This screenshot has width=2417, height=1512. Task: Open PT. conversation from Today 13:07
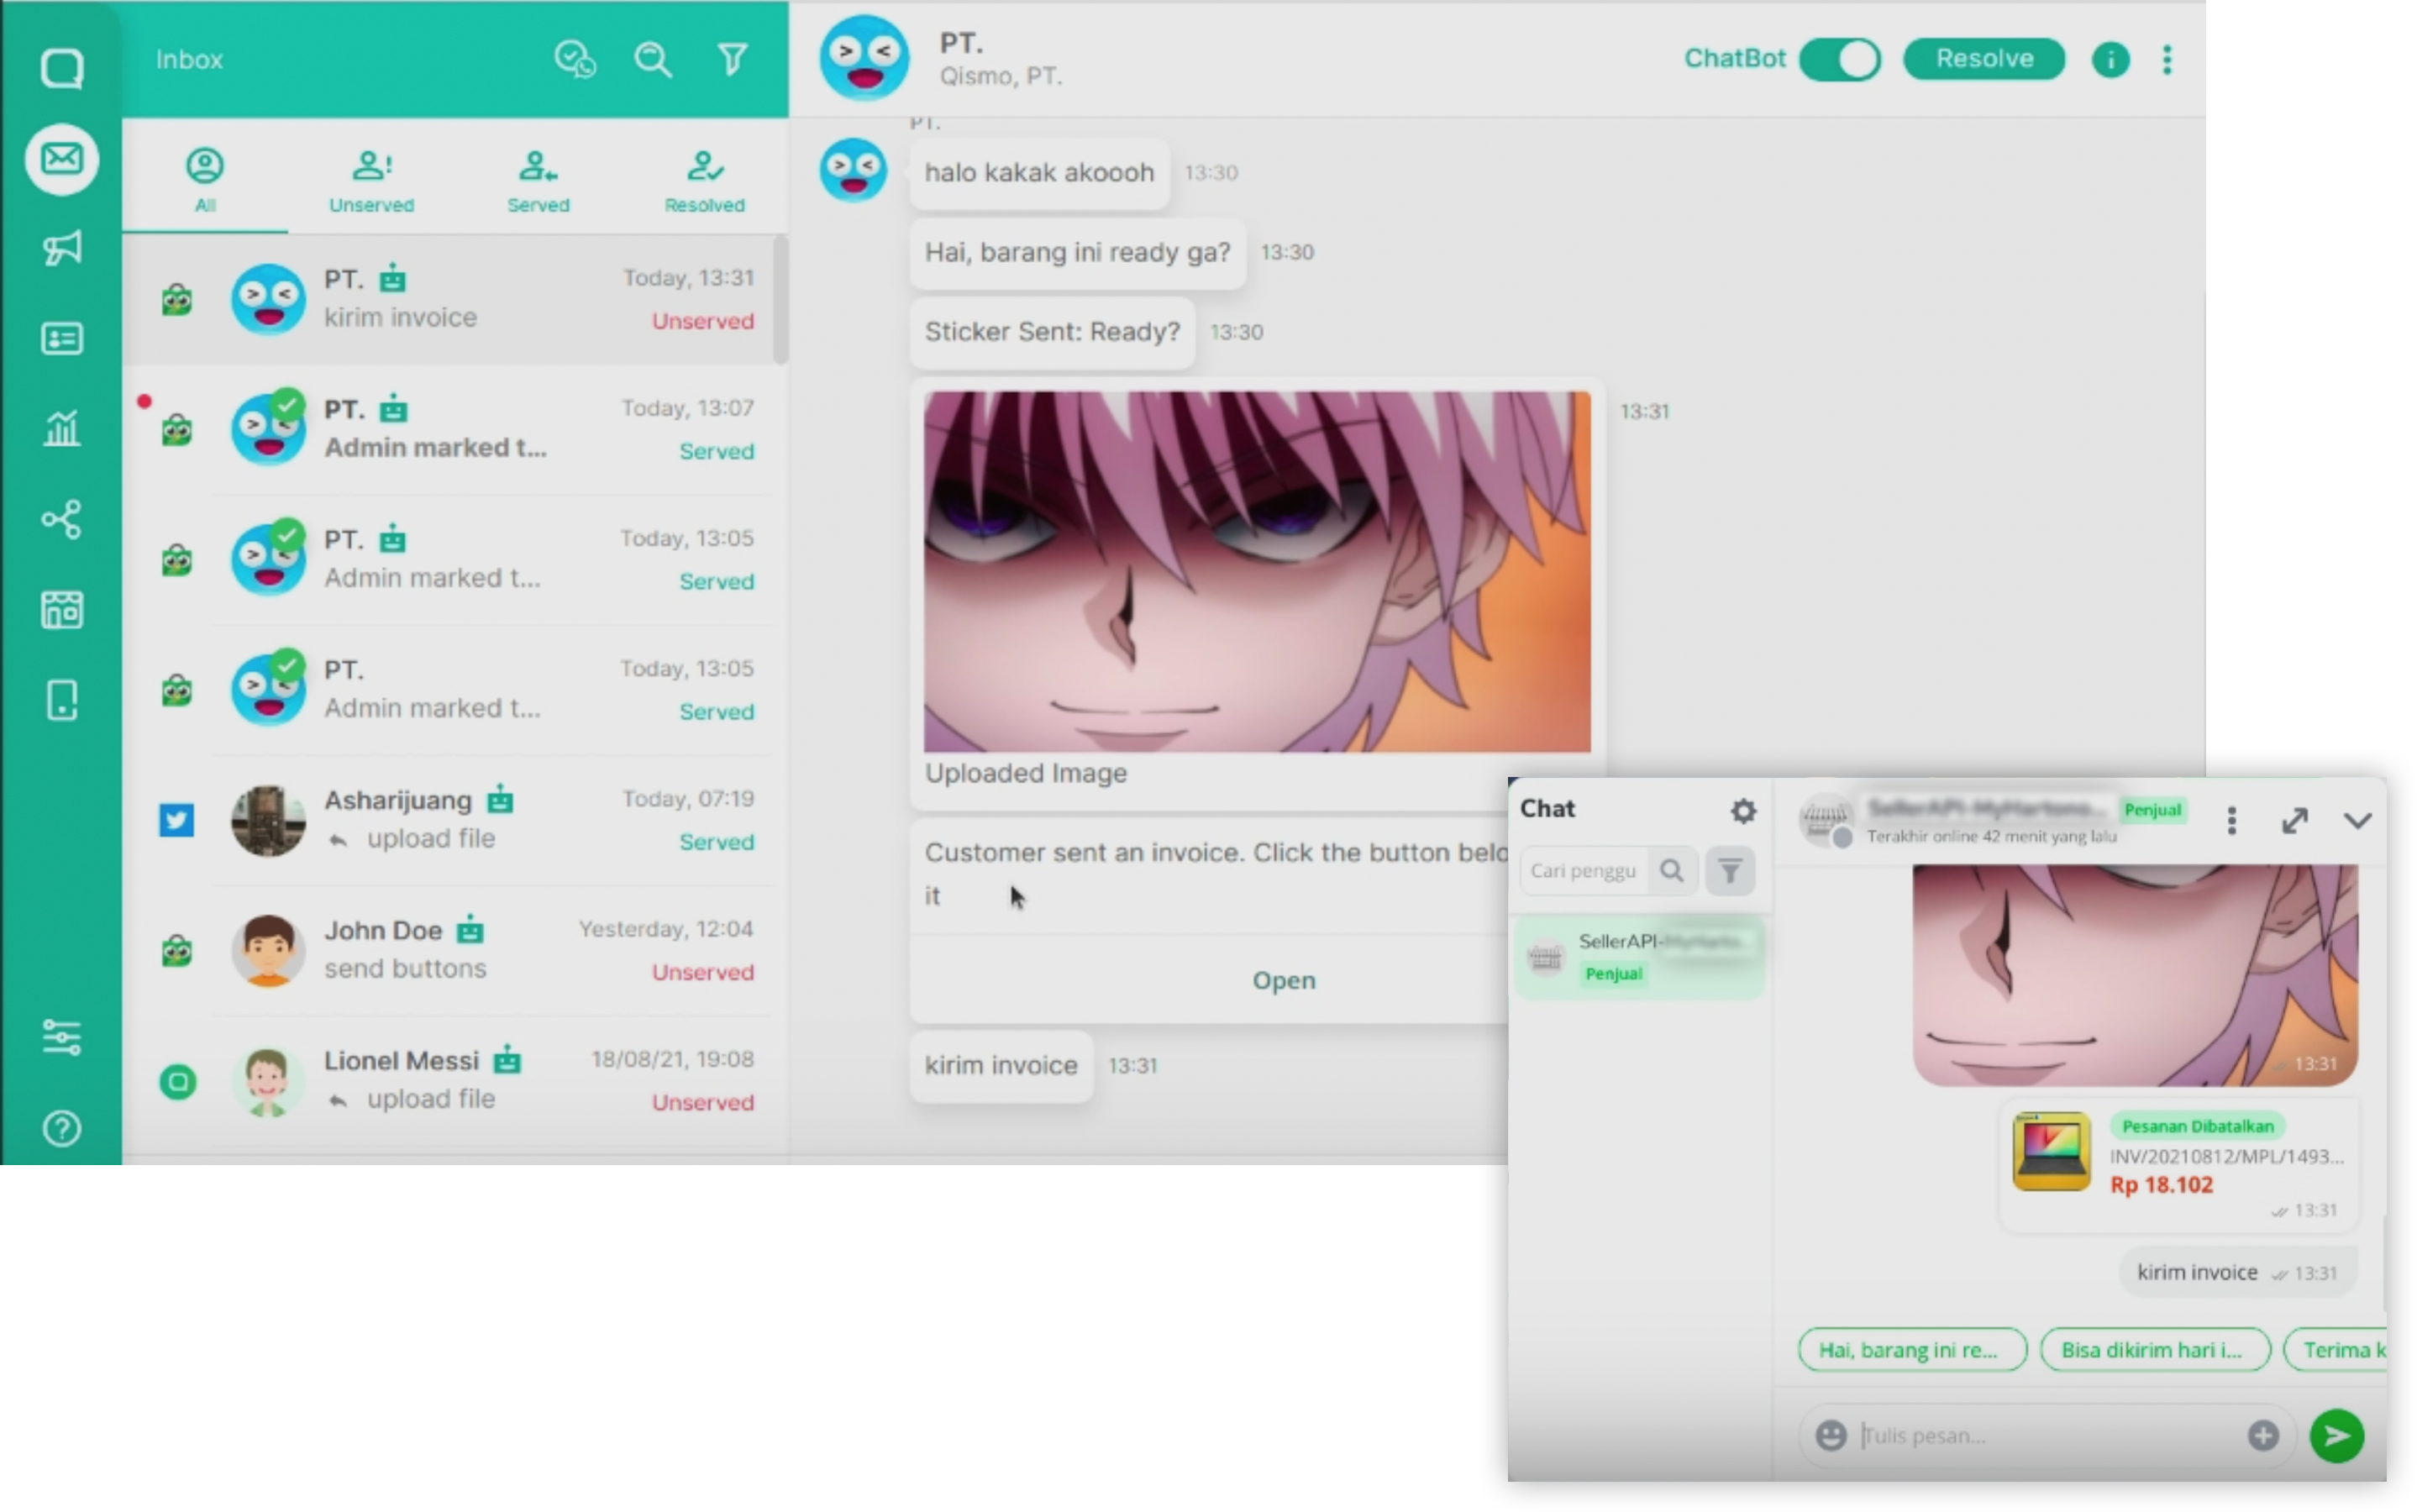coord(448,429)
